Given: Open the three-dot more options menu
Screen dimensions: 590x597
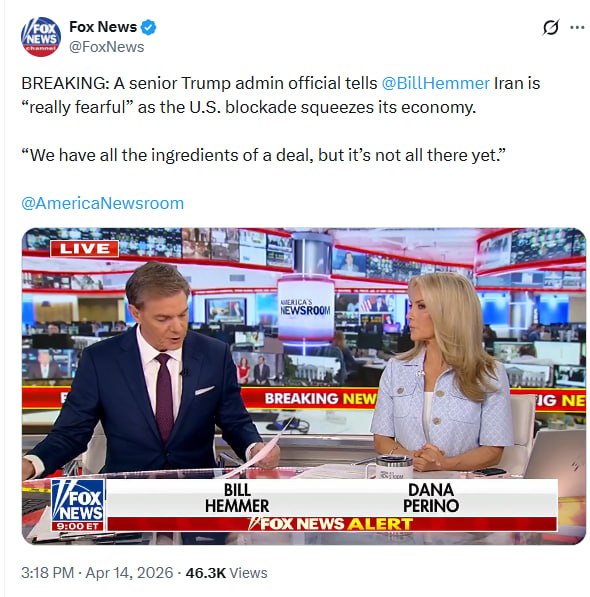Looking at the screenshot, I should 577,27.
